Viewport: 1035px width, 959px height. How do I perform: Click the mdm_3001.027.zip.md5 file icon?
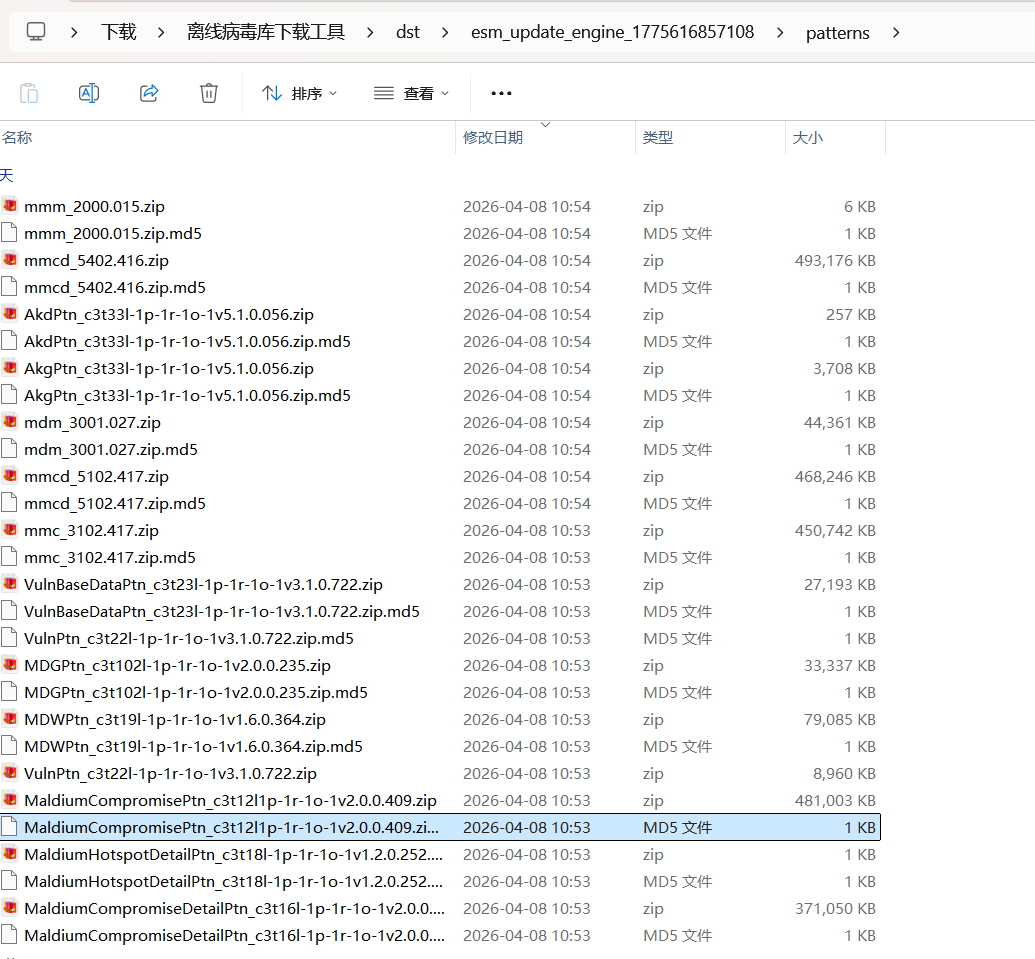click(10, 449)
